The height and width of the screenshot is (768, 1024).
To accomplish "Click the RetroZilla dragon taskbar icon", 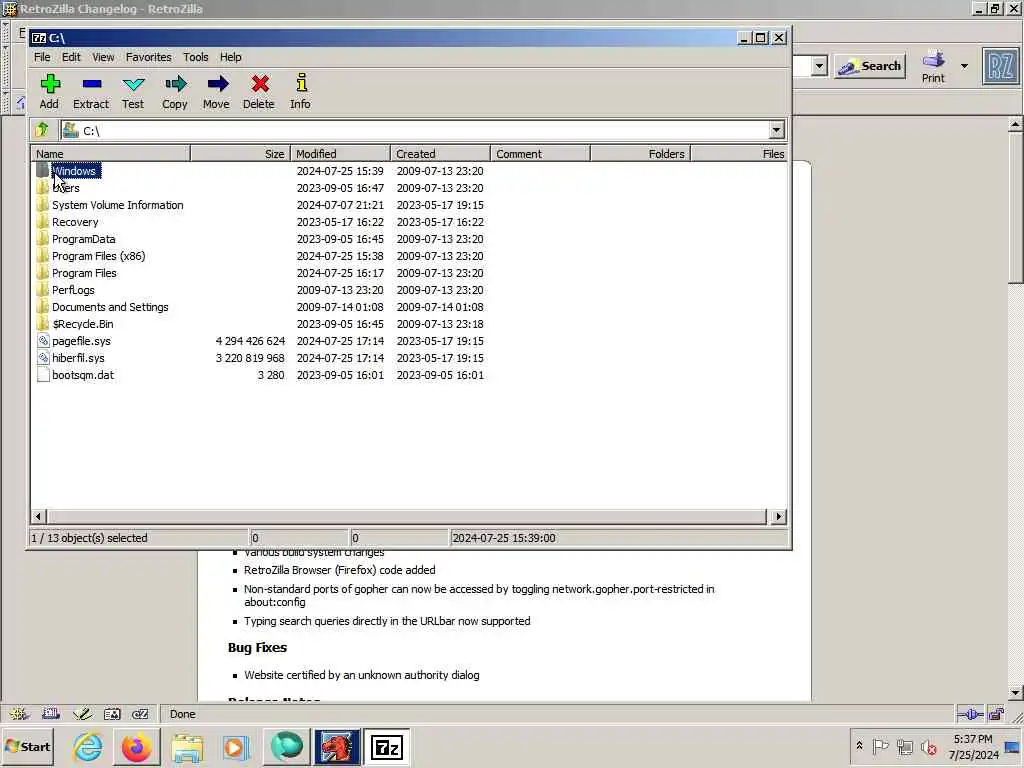I will click(x=337, y=747).
